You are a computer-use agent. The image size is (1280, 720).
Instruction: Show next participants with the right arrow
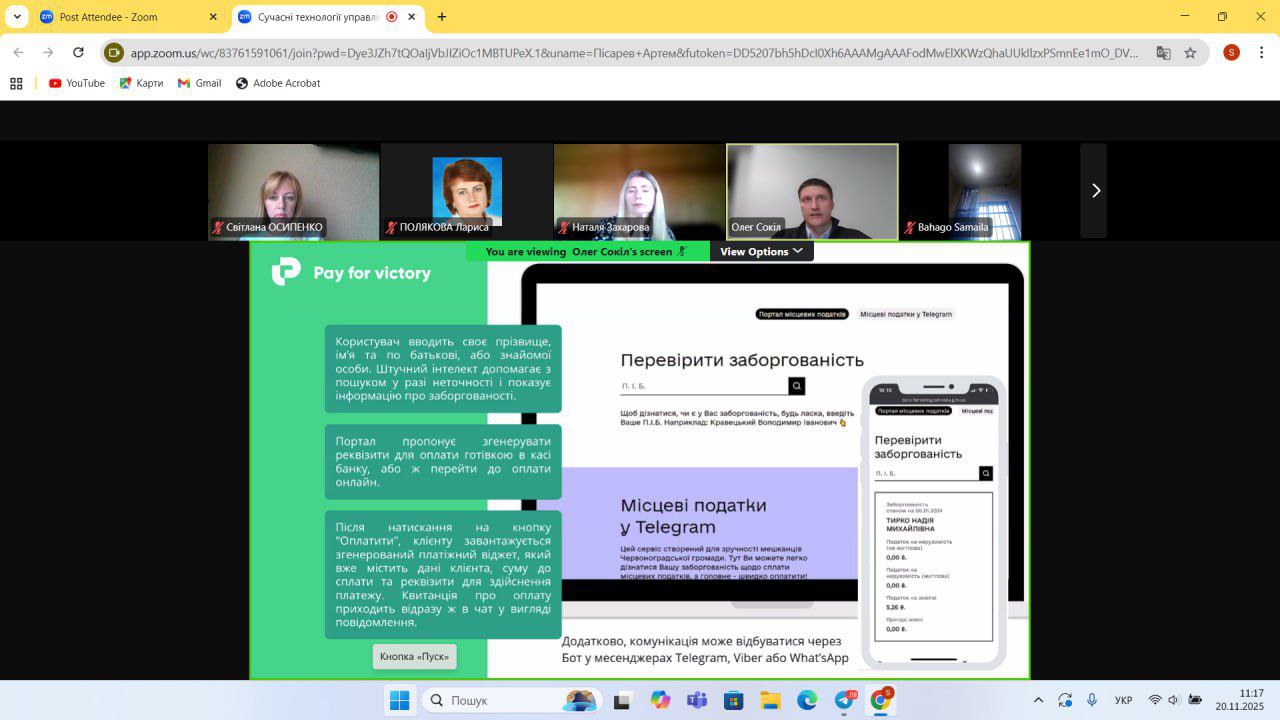pyautogui.click(x=1095, y=190)
